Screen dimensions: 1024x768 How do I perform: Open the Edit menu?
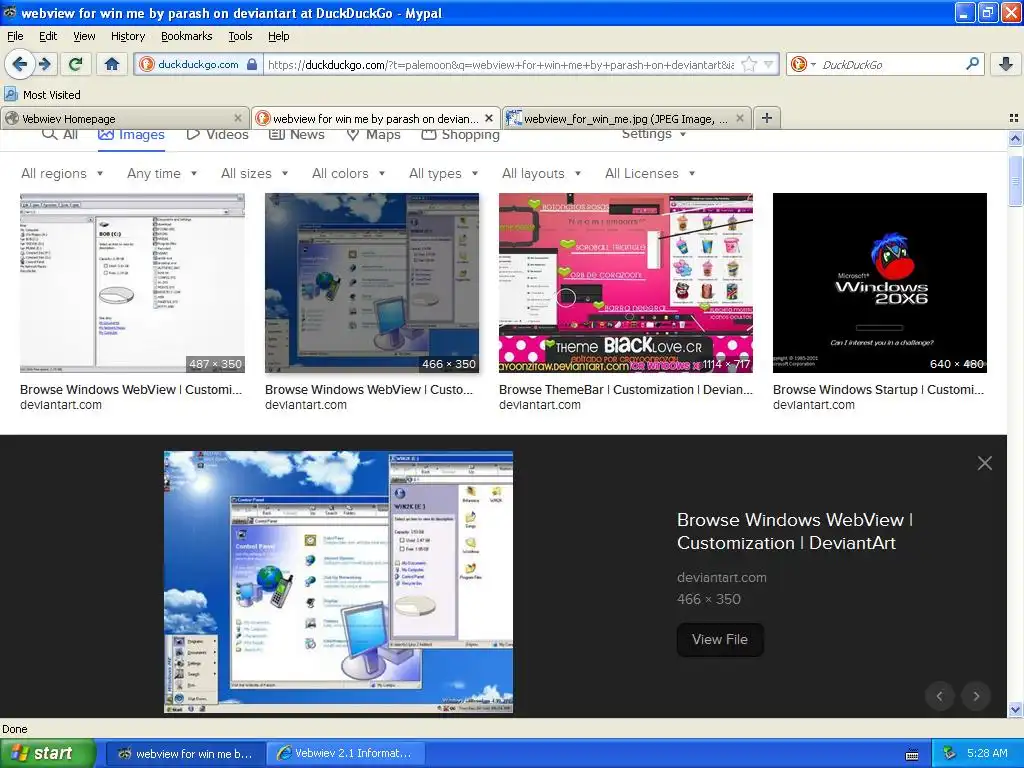[x=48, y=36]
